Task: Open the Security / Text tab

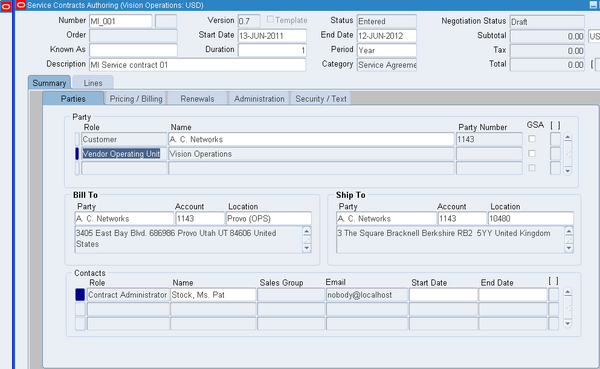Action: click(321, 99)
